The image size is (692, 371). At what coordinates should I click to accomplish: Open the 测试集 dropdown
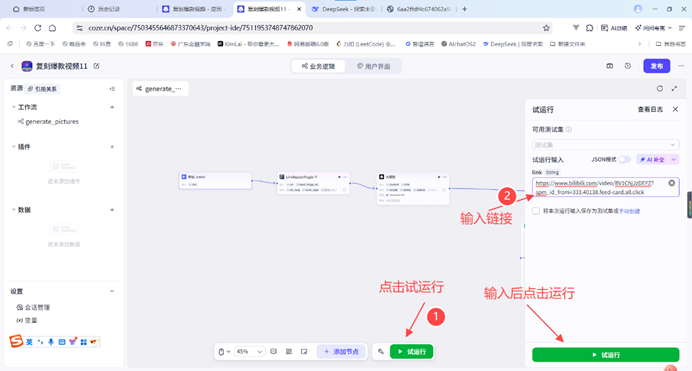605,145
